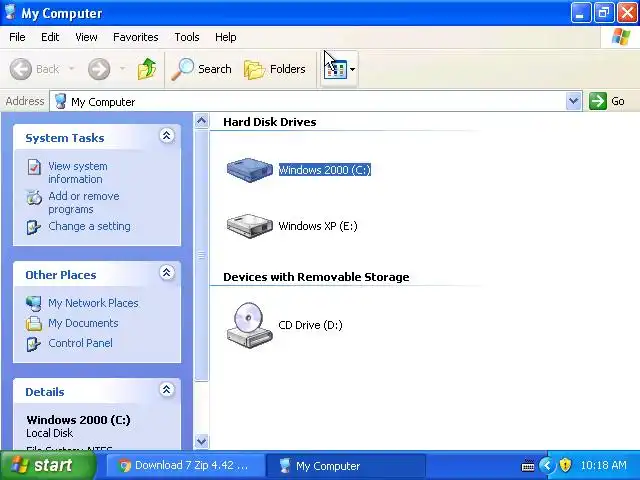640x480 pixels.
Task: Click the Windows XP (E:) label
Action: (x=318, y=226)
